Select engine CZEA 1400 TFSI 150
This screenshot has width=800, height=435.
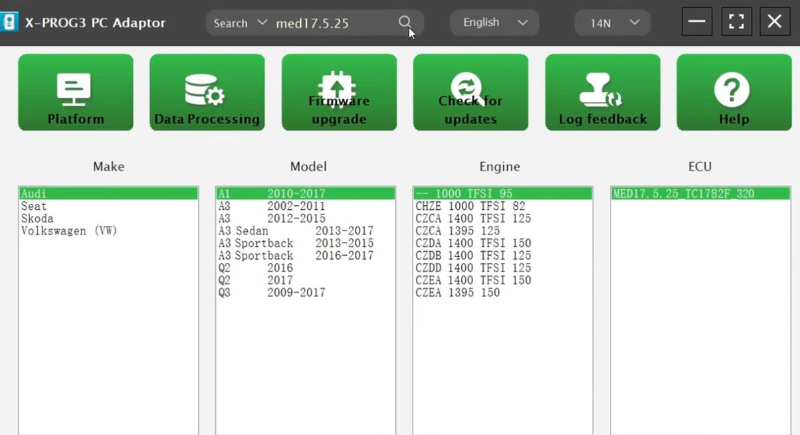[x=503, y=280]
